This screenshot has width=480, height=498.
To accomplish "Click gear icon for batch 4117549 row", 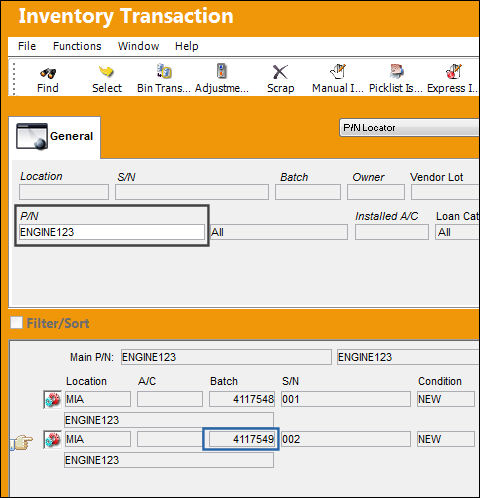I will point(53,439).
